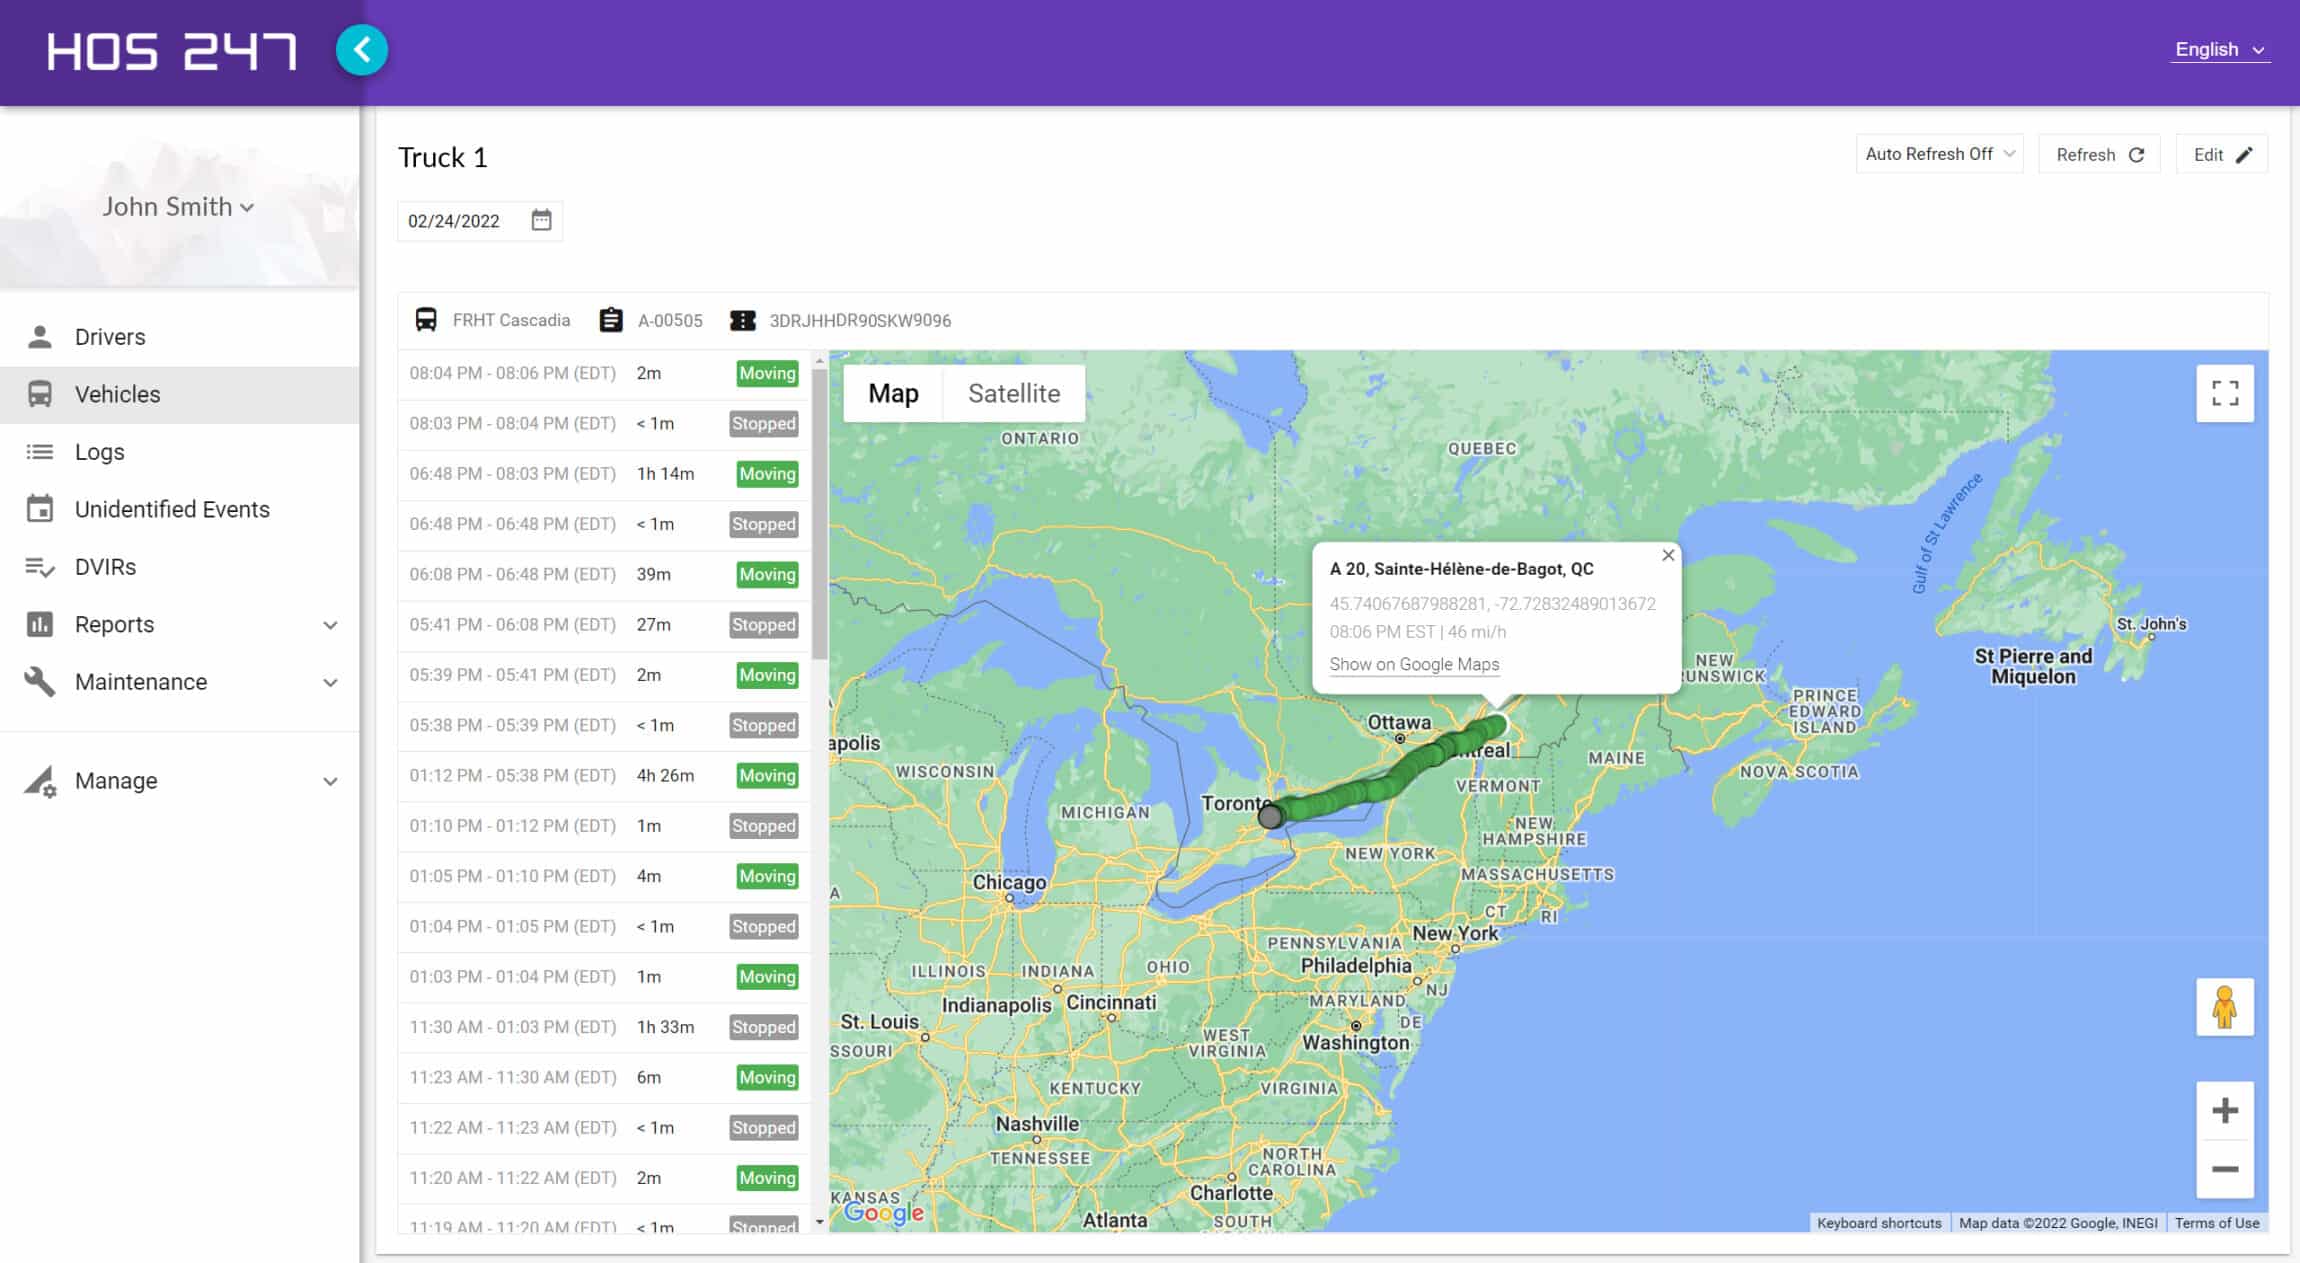Switch to Satellite map view
Image resolution: width=2300 pixels, height=1263 pixels.
[x=1014, y=394]
